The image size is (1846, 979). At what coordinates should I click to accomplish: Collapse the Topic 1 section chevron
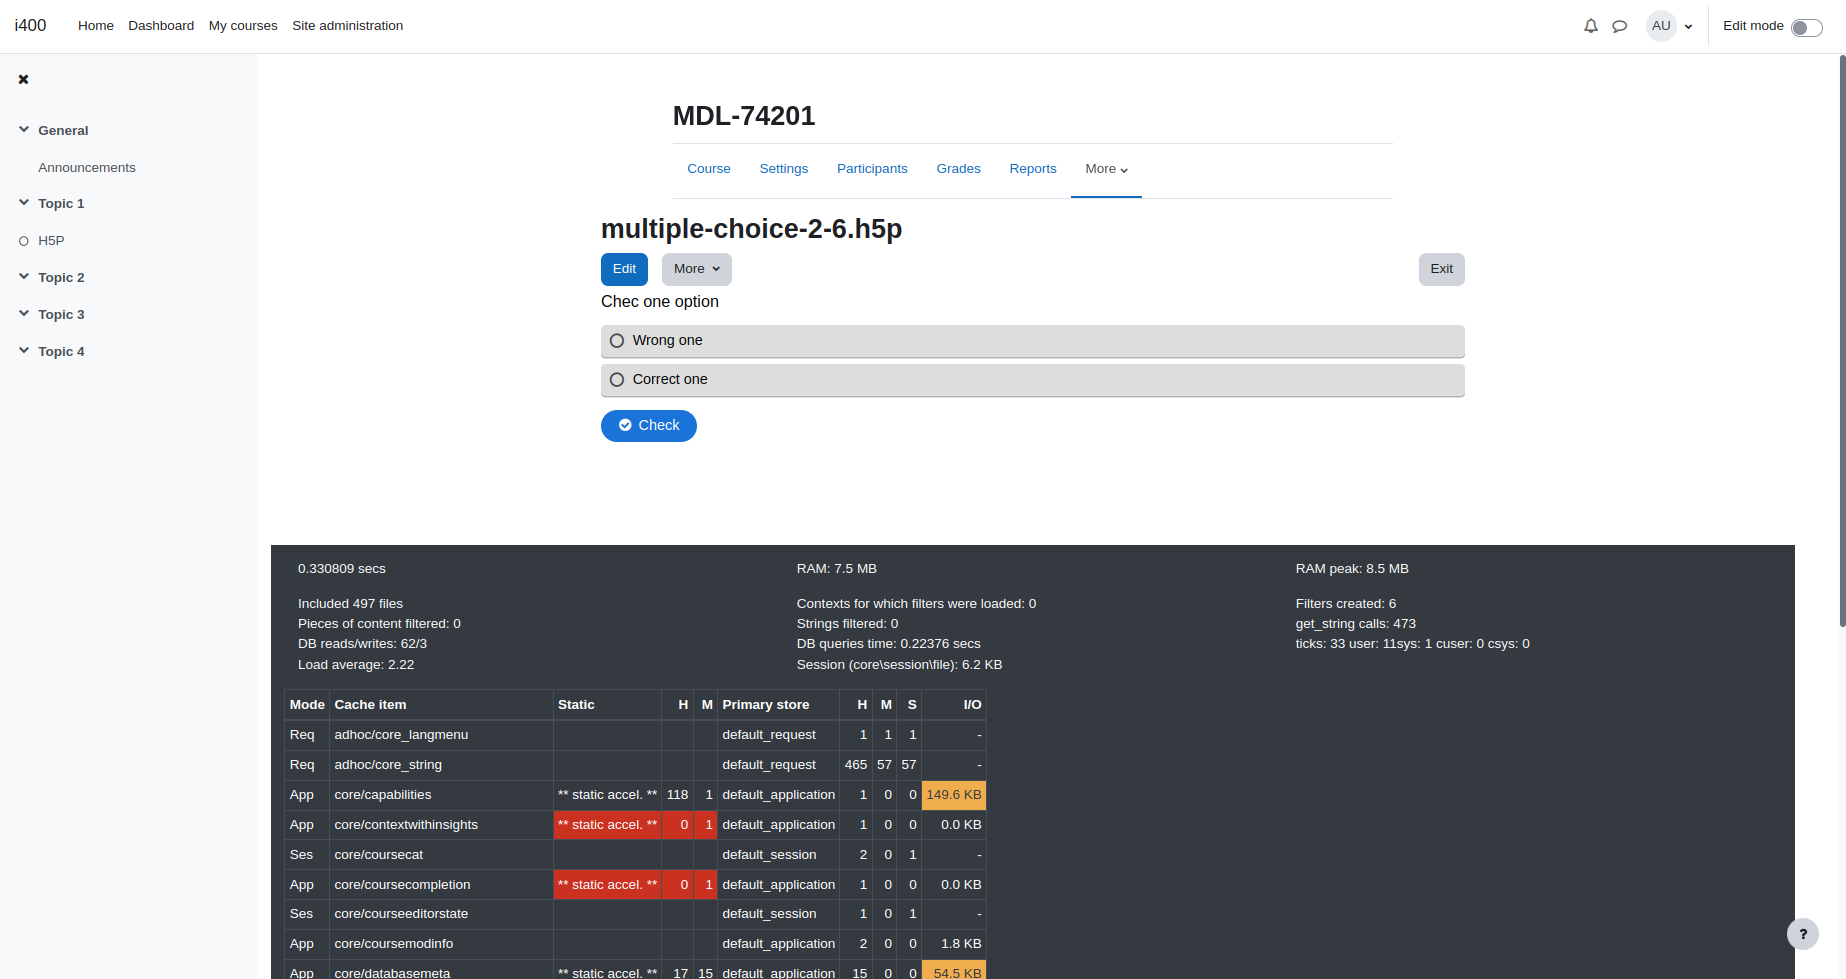[24, 203]
